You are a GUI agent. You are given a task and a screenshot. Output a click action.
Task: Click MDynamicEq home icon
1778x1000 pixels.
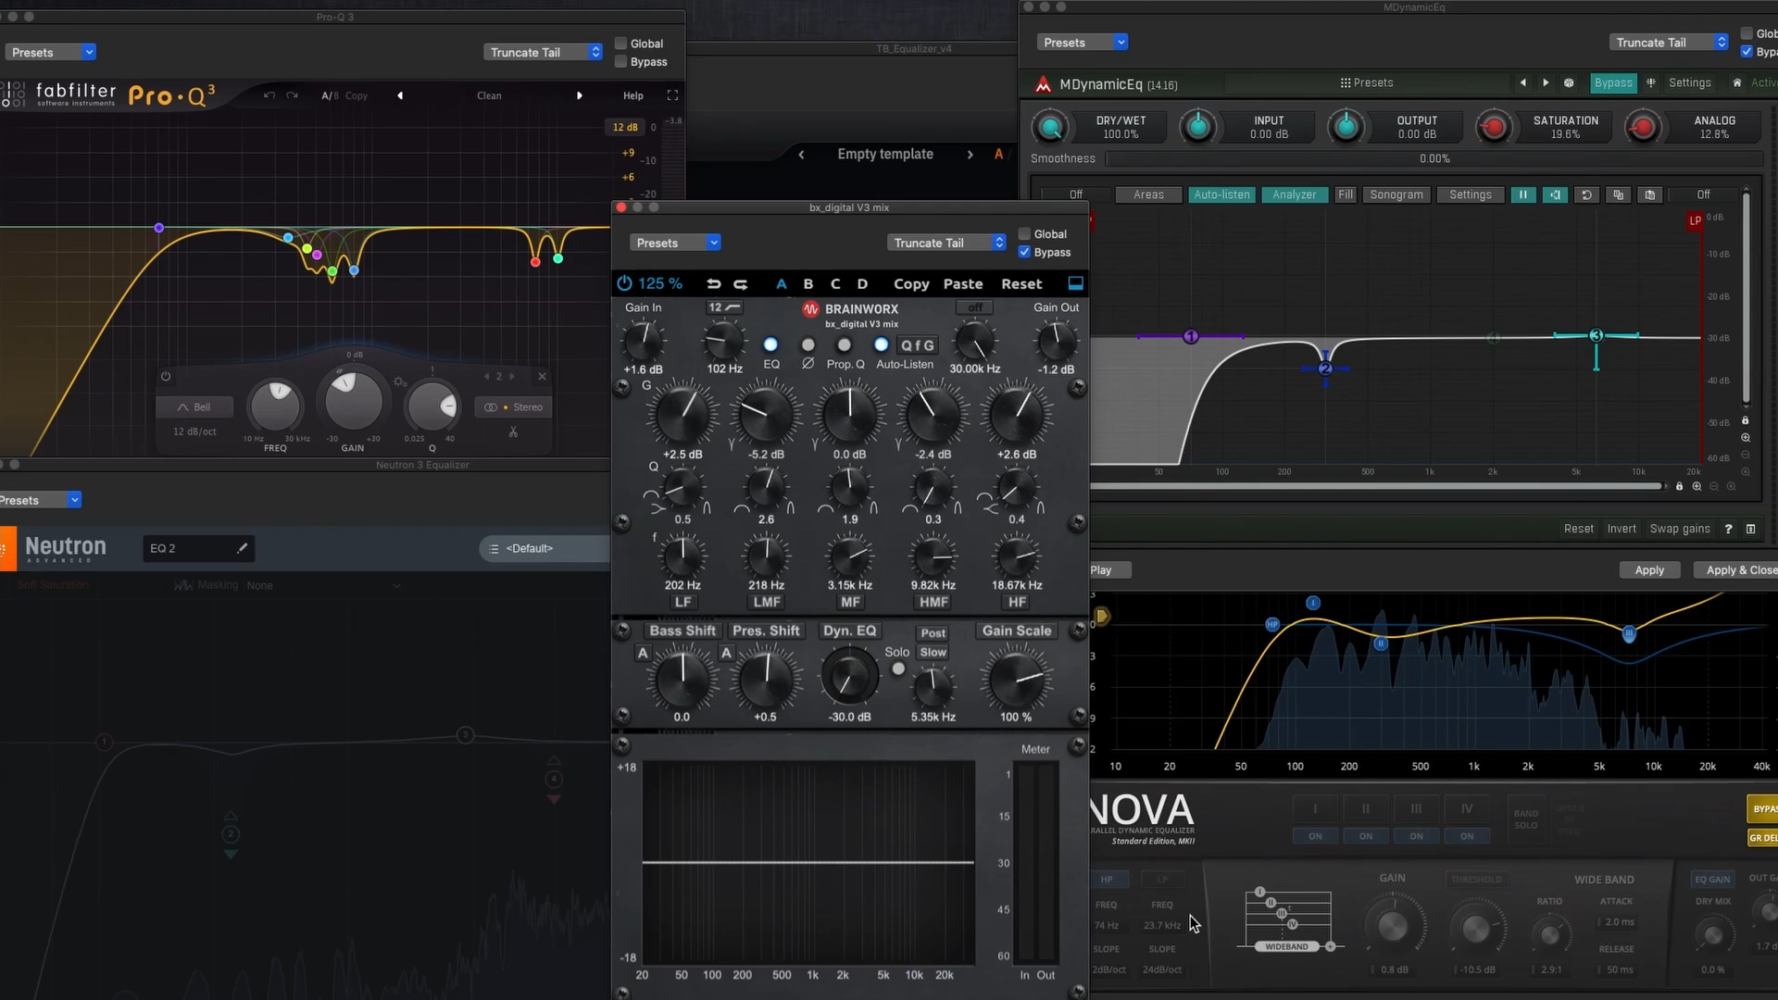(1737, 83)
